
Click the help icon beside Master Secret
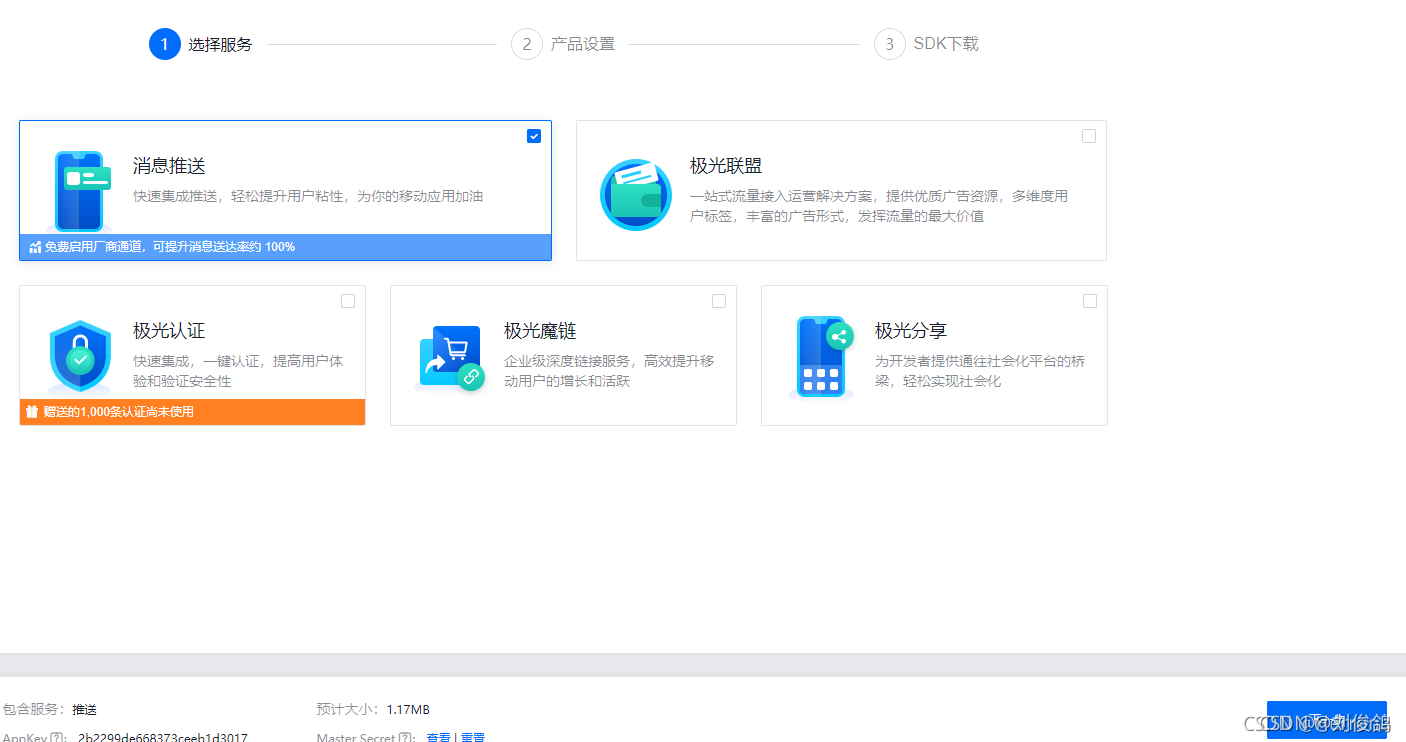point(406,738)
